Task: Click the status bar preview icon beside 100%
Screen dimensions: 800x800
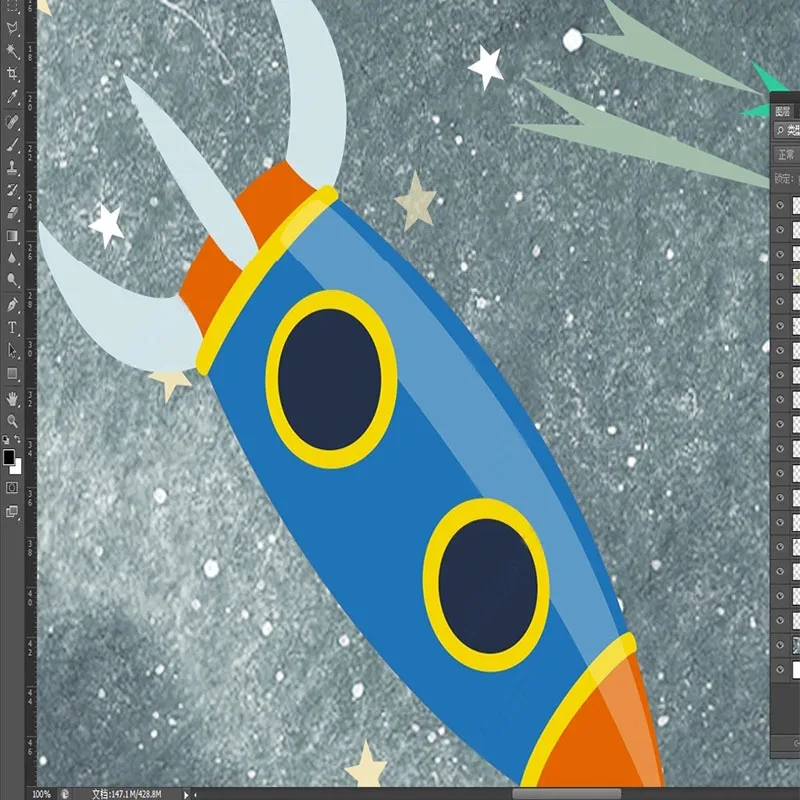Action: click(65, 794)
